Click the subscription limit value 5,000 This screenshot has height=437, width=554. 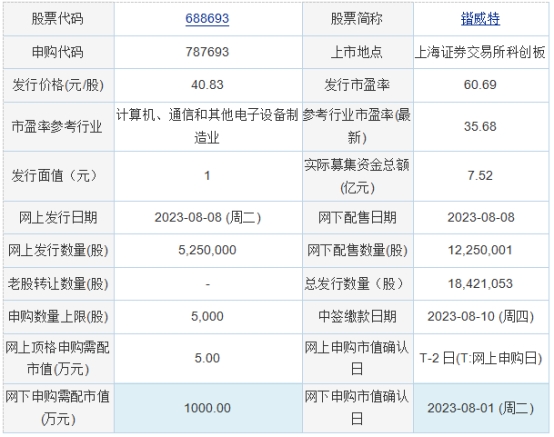207,316
